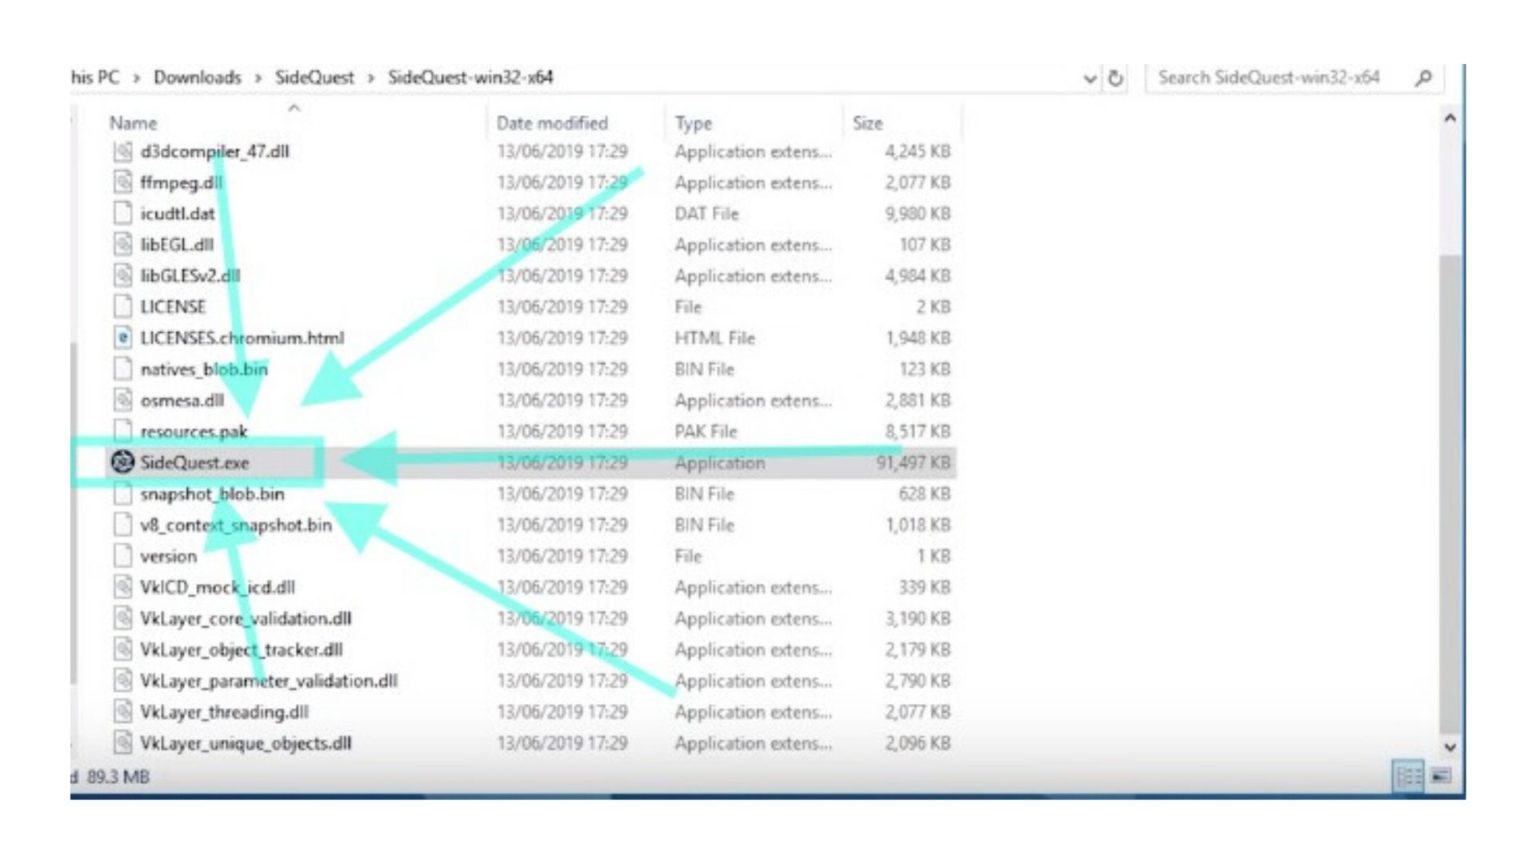Screen dimensions: 1536x864
Task: Switch to large icons view layout
Action: (x=1441, y=775)
